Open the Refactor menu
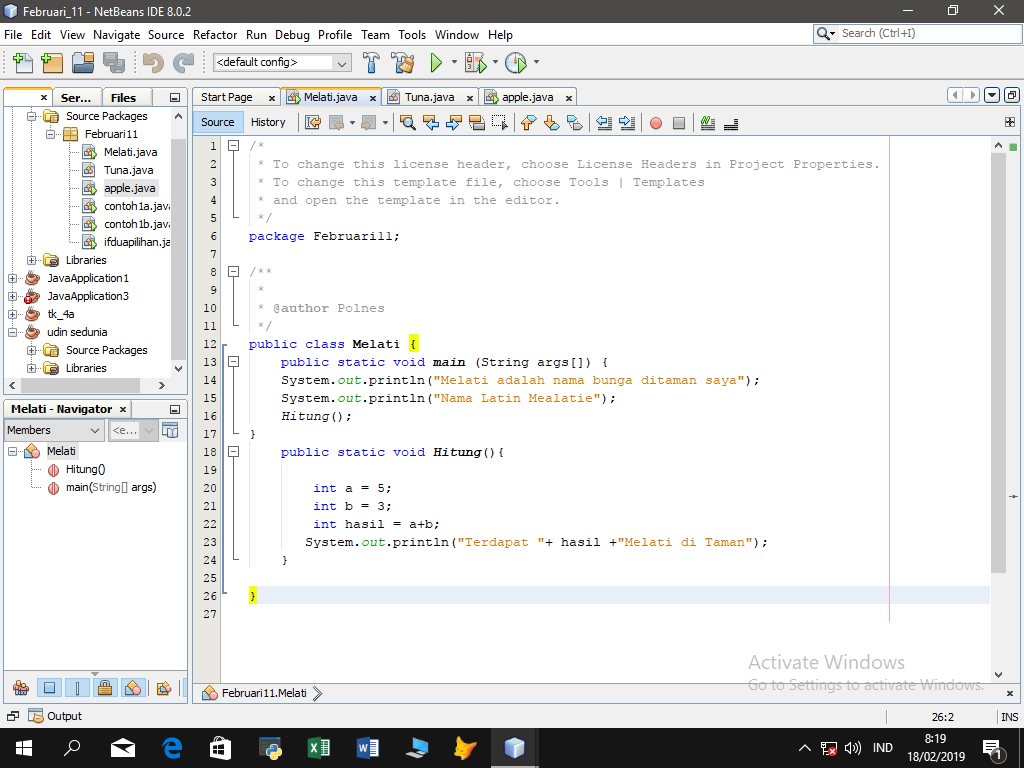The width and height of the screenshot is (1024, 768). 214,34
